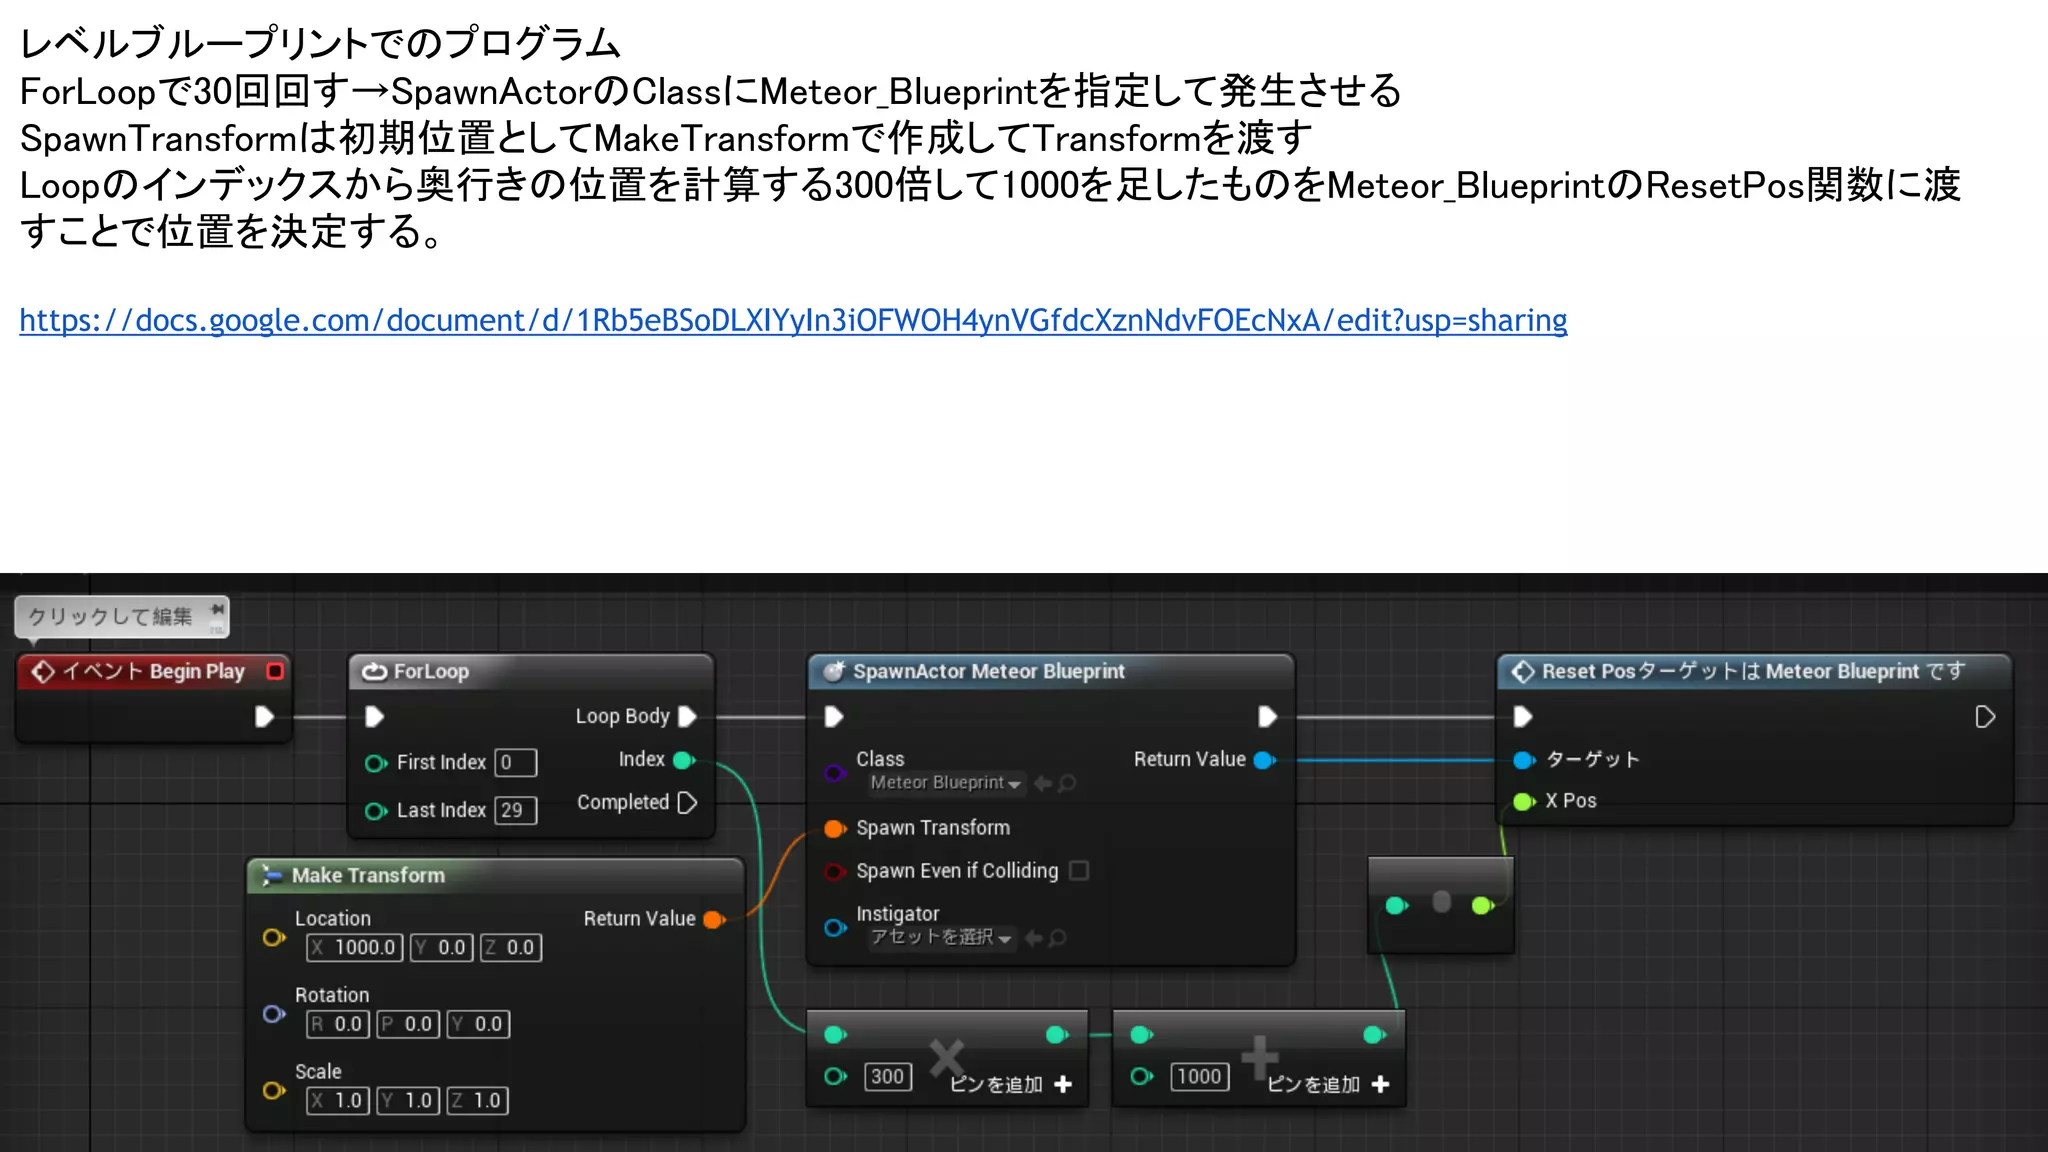
Task: Edit Scale Z value field
Action: [478, 1101]
